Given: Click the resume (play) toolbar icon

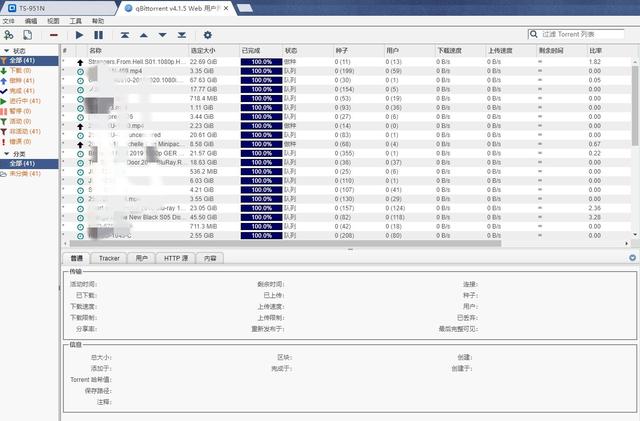Looking at the screenshot, I should (79, 35).
